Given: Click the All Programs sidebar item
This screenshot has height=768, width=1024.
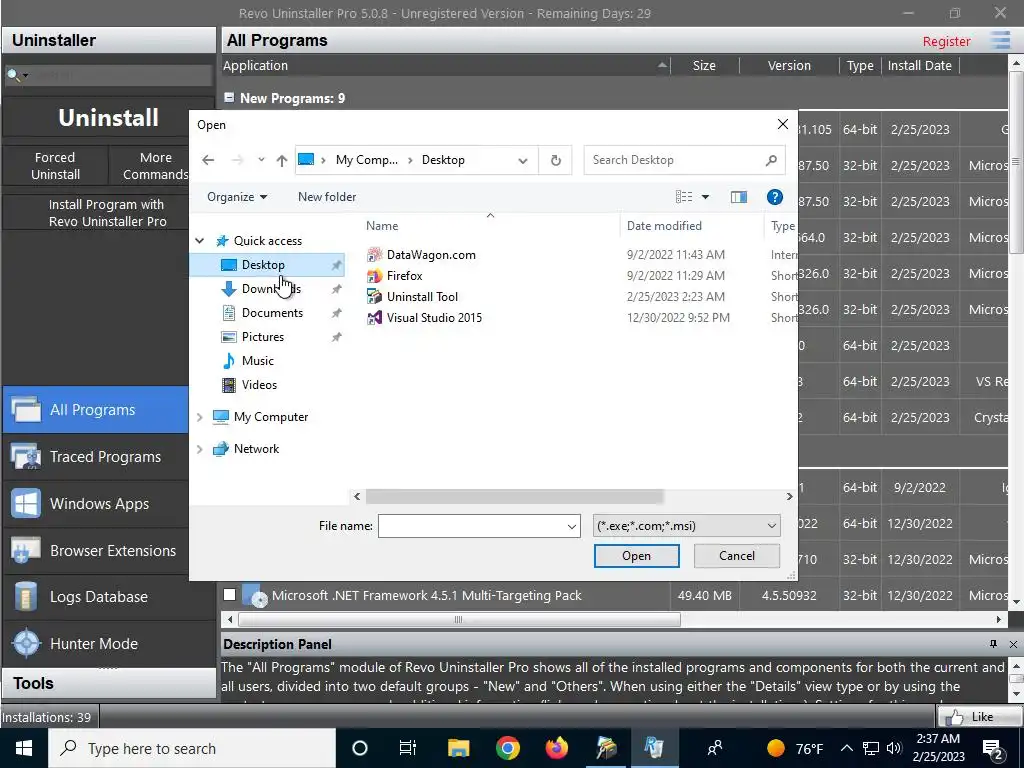Looking at the screenshot, I should click(95, 410).
